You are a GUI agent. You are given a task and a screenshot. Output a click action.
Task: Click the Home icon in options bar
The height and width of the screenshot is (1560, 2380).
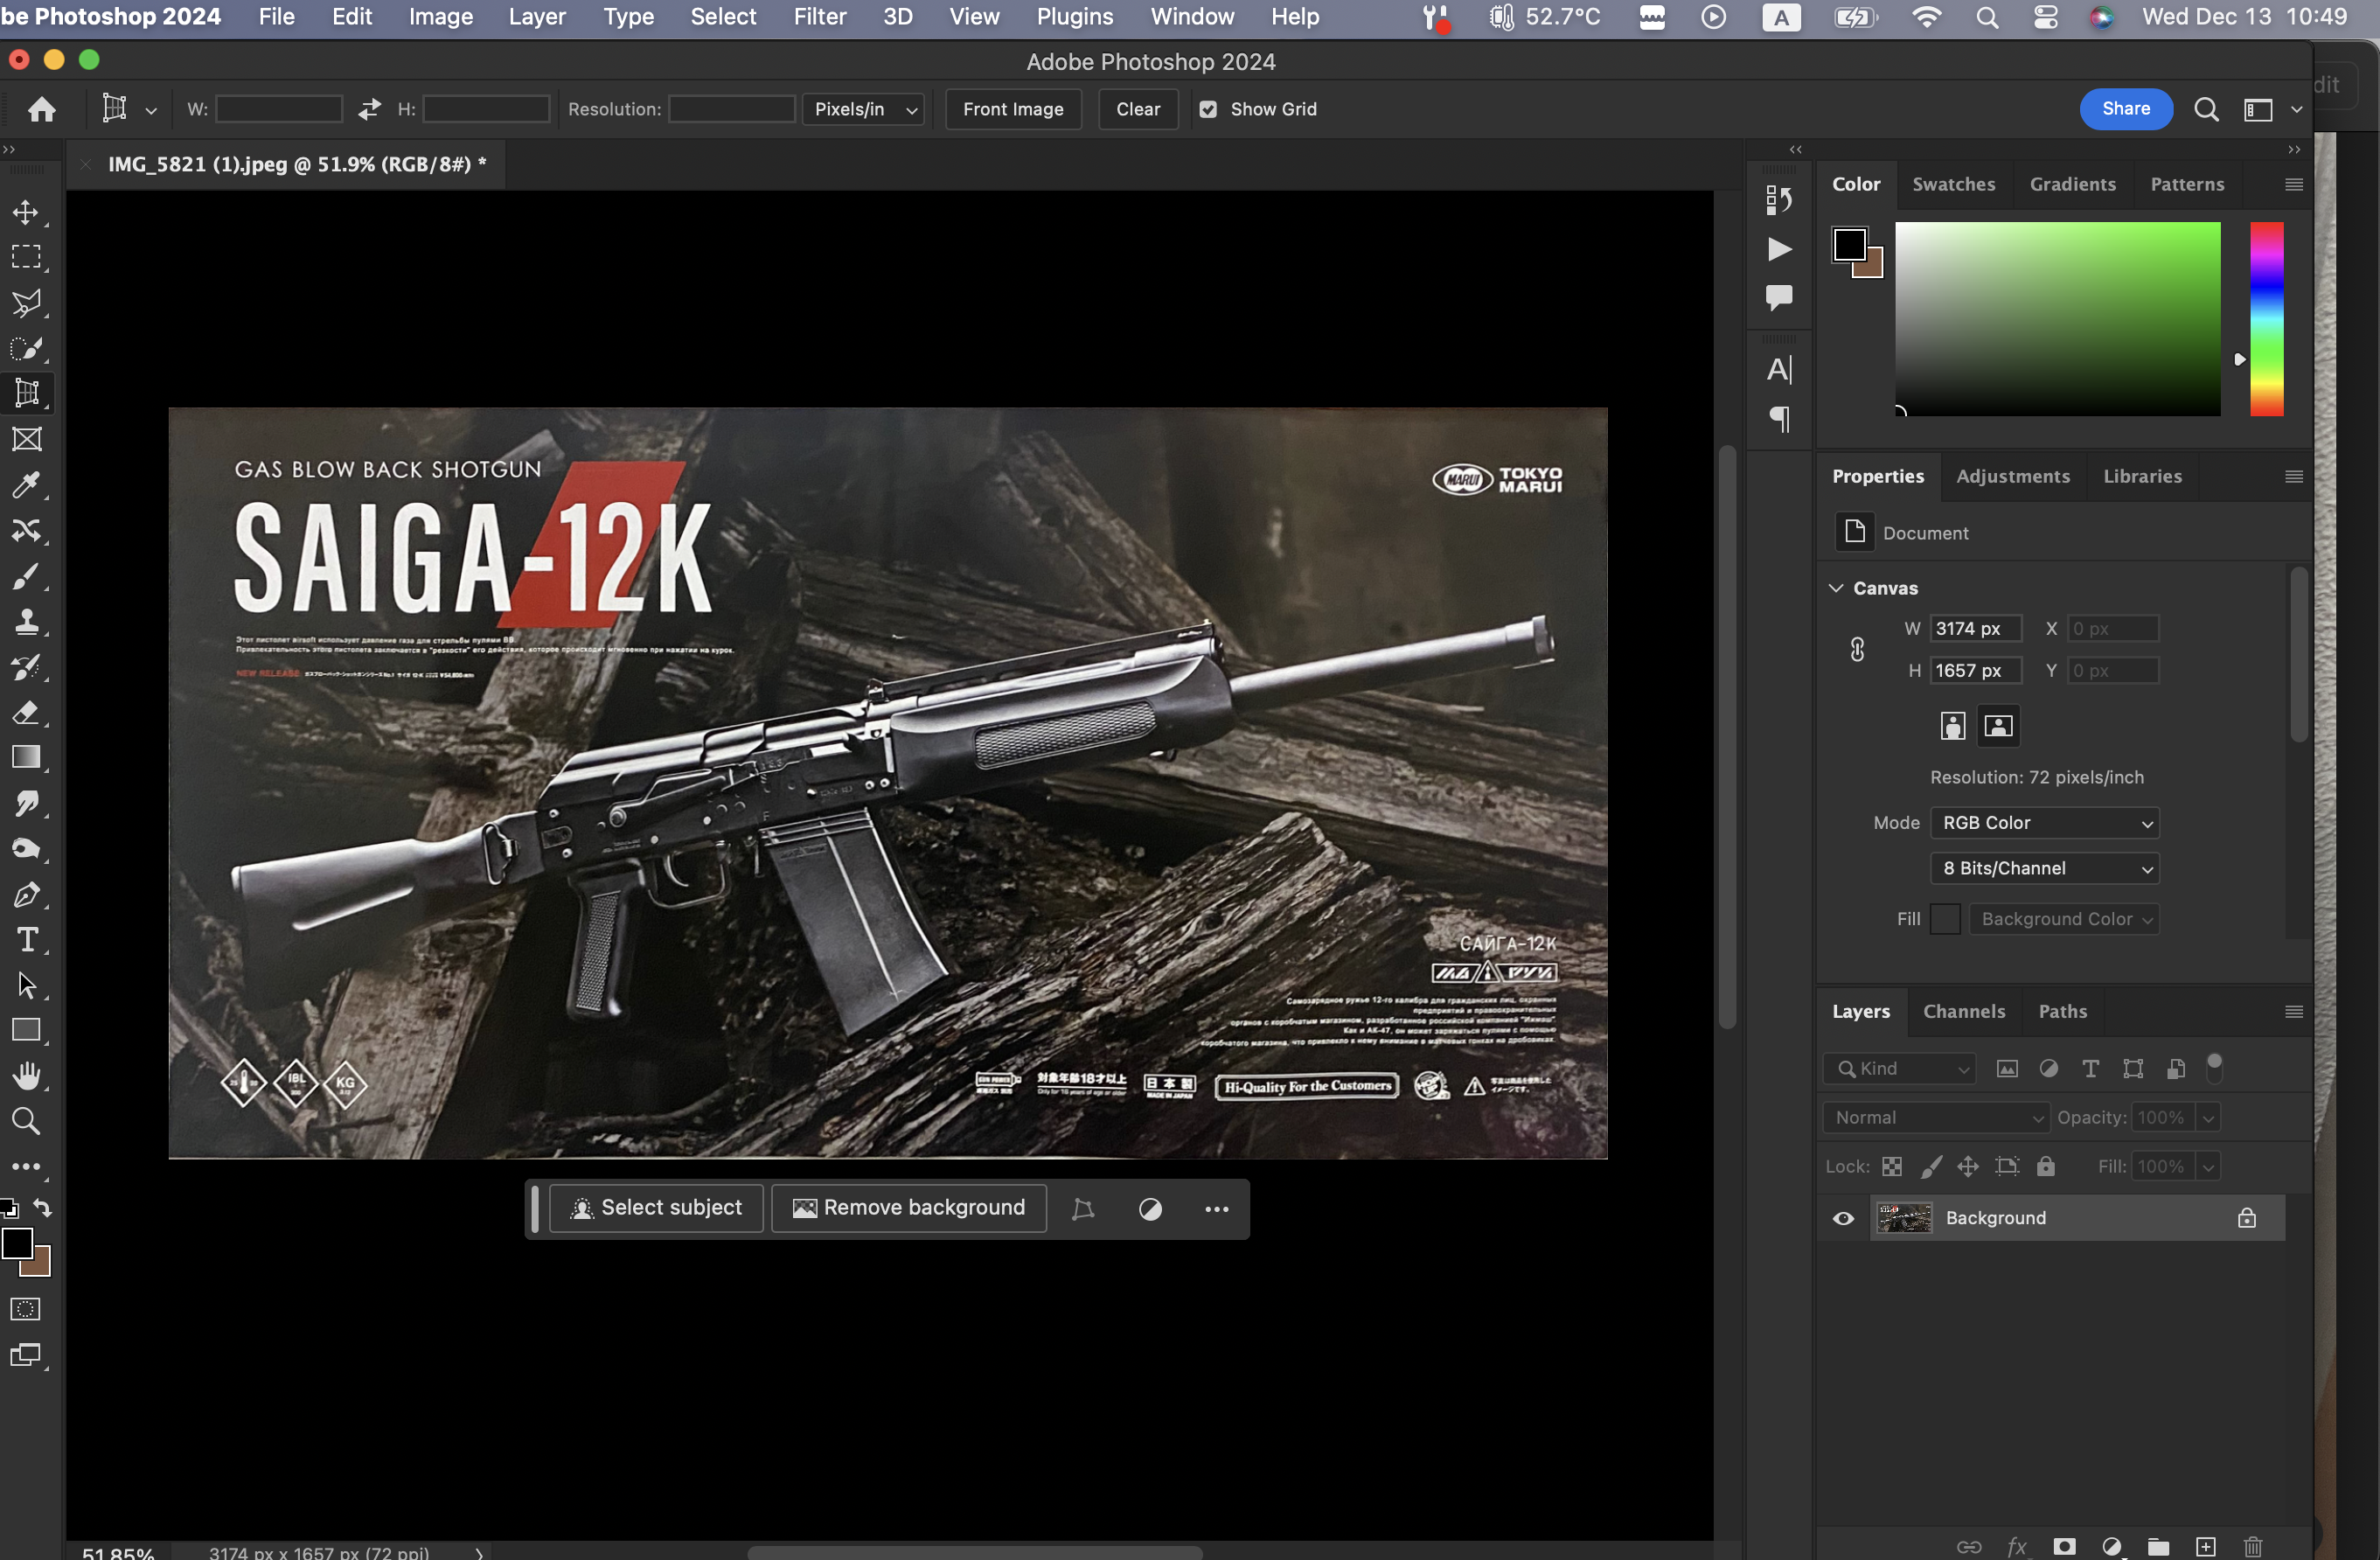tap(42, 109)
